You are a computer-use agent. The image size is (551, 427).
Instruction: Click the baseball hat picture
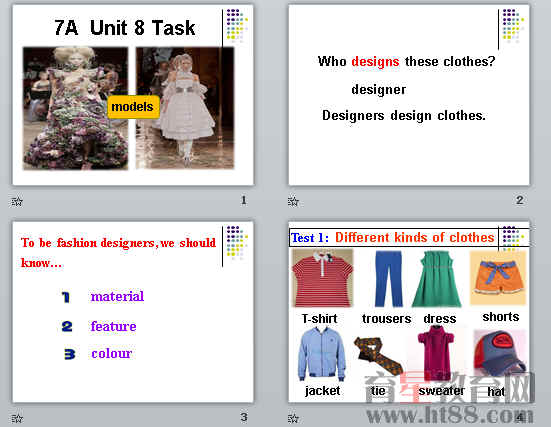coord(499,354)
